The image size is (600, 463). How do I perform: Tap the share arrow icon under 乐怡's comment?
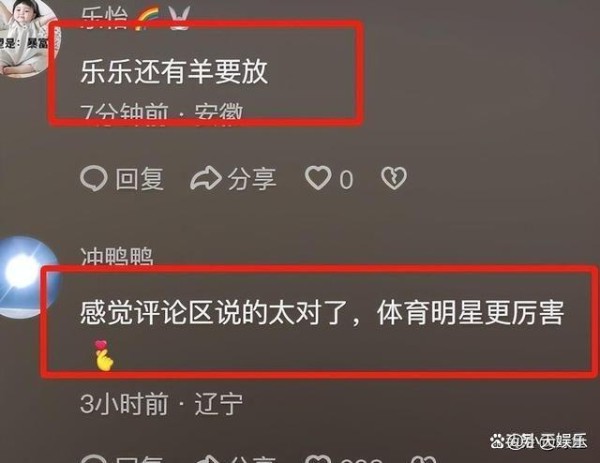pos(206,179)
